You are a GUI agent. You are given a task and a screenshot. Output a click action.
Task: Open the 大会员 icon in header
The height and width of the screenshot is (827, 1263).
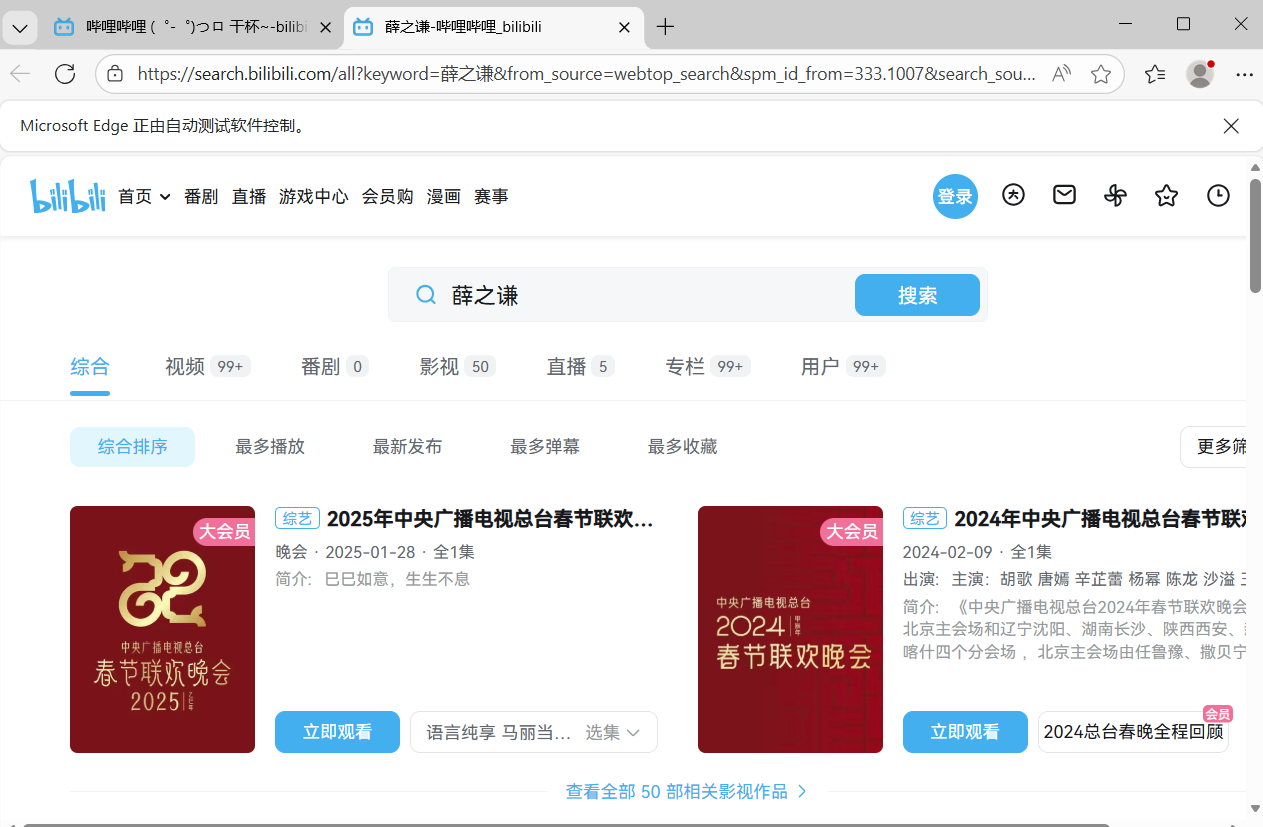[1013, 196]
